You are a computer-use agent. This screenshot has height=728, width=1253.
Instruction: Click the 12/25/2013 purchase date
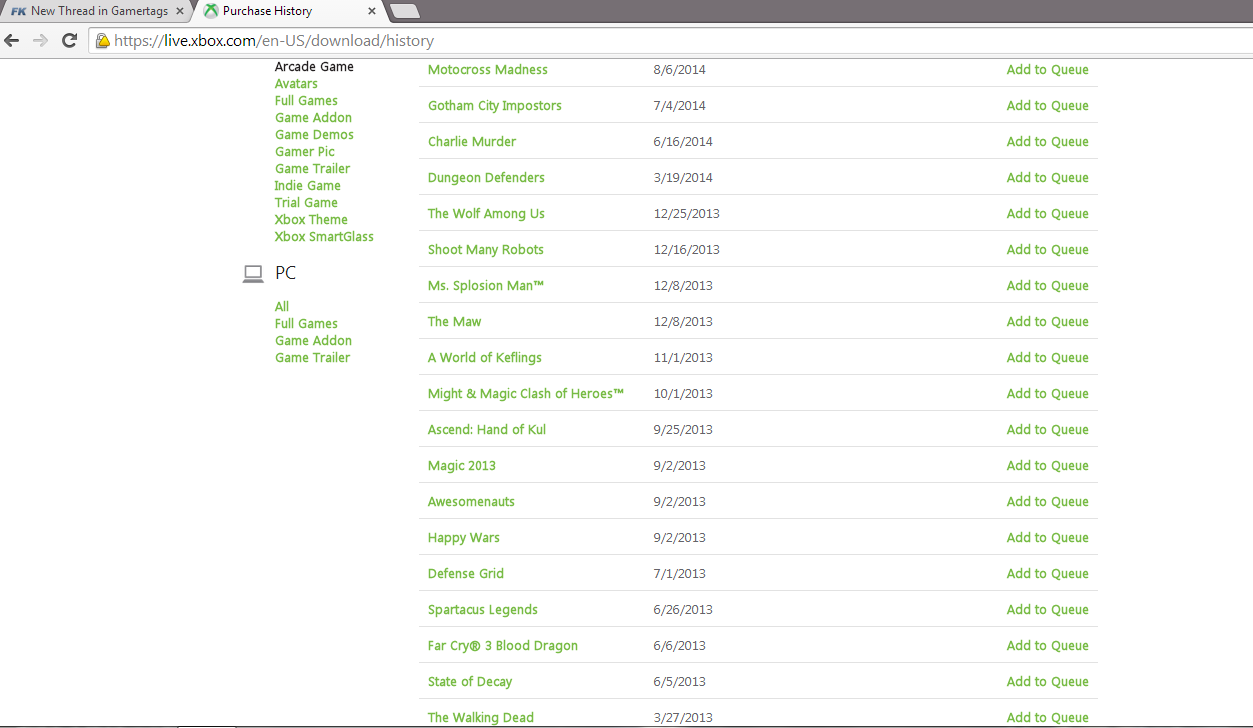[x=686, y=214]
